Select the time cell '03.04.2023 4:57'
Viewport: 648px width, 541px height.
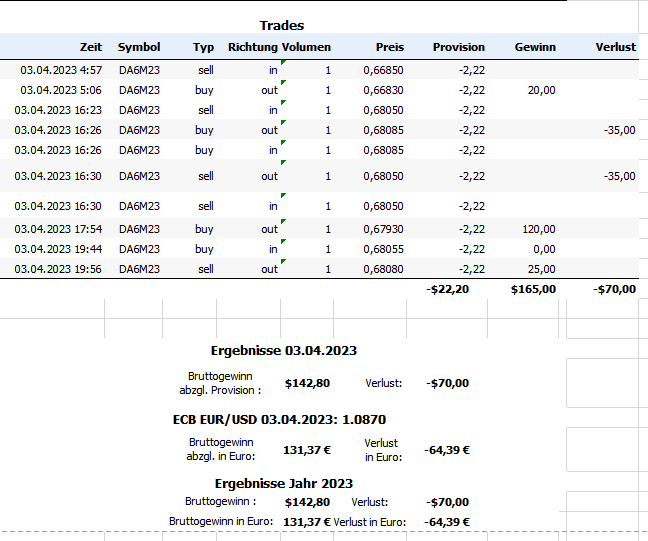coord(61,70)
